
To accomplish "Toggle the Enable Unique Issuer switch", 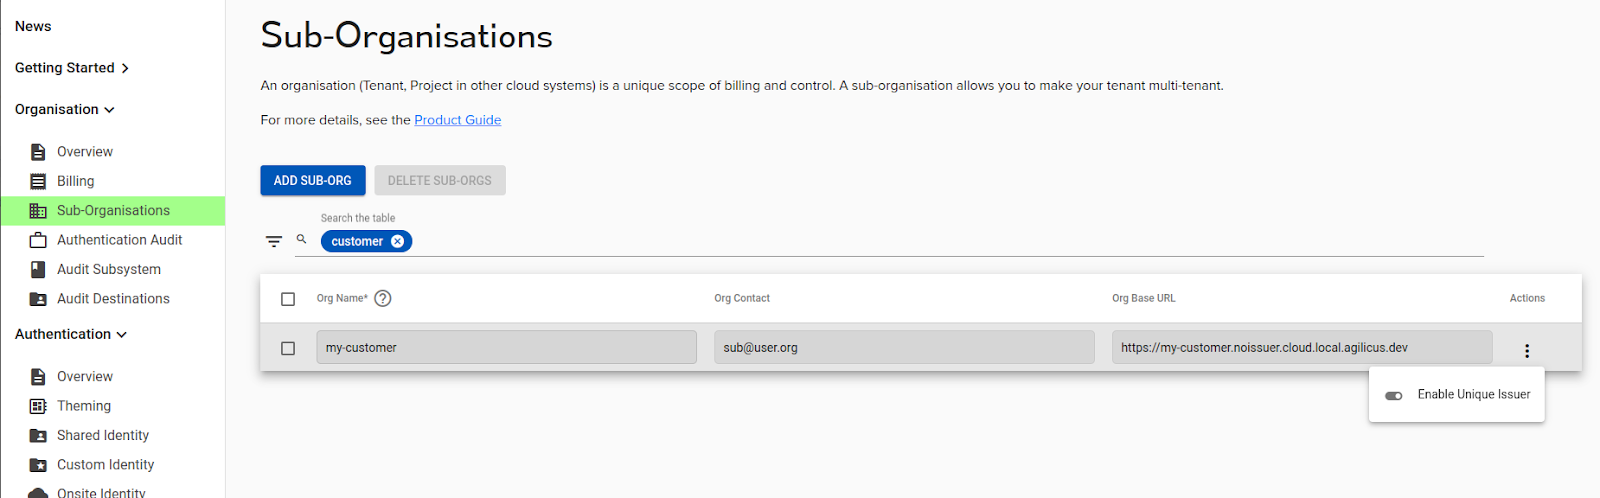I will (x=1393, y=395).
